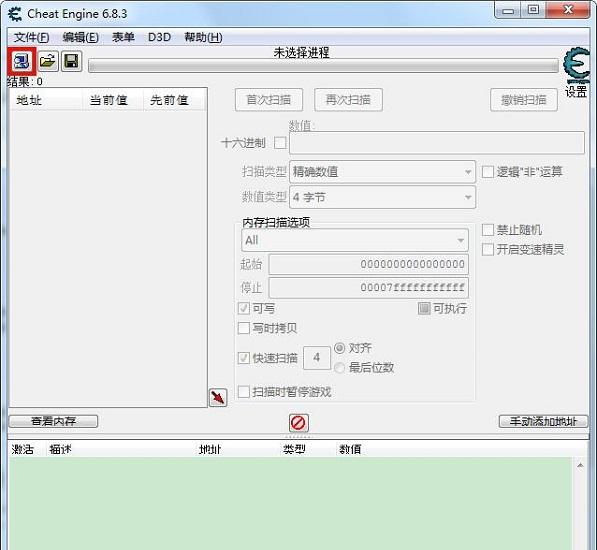This screenshot has width=597, height=550.
Task: Click the 撤销扫描 button
Action: (x=524, y=100)
